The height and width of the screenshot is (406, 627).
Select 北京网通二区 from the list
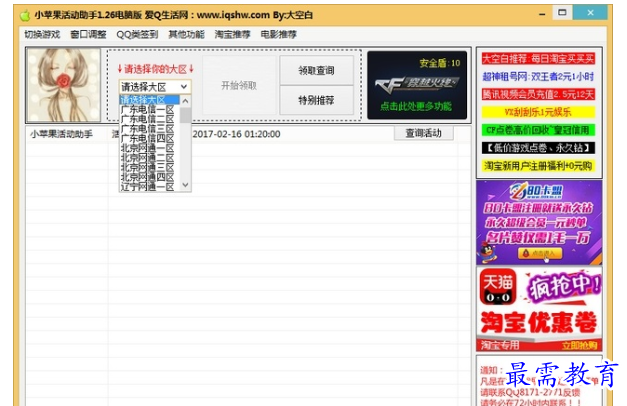tap(148, 158)
